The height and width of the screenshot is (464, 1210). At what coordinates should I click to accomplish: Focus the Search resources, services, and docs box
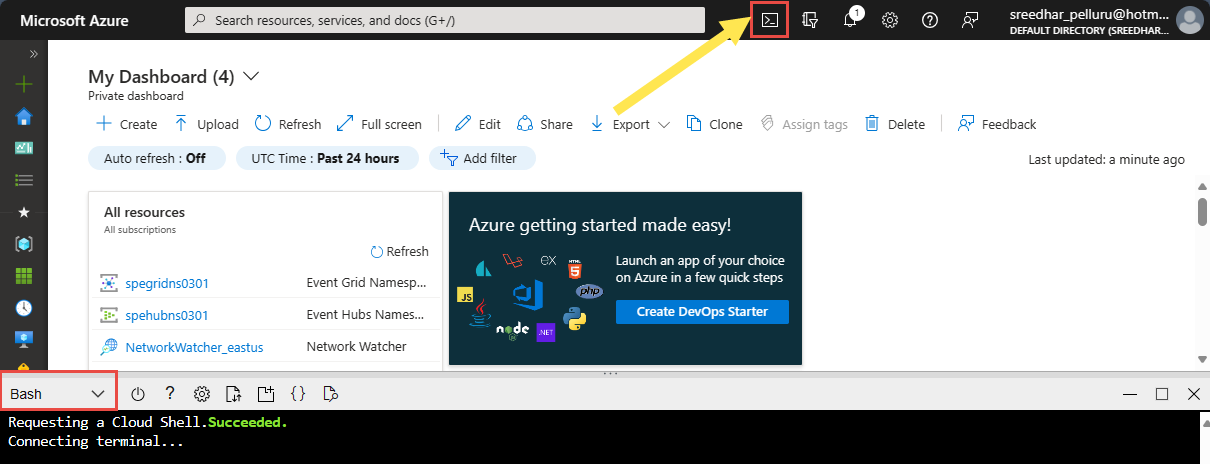445,20
